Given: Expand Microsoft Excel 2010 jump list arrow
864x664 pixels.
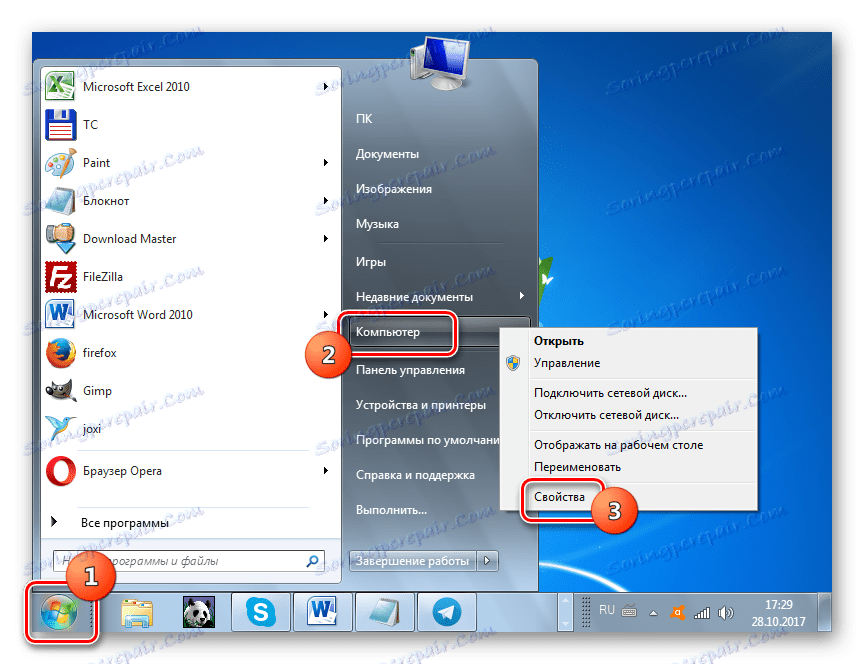Looking at the screenshot, I should point(326,87).
